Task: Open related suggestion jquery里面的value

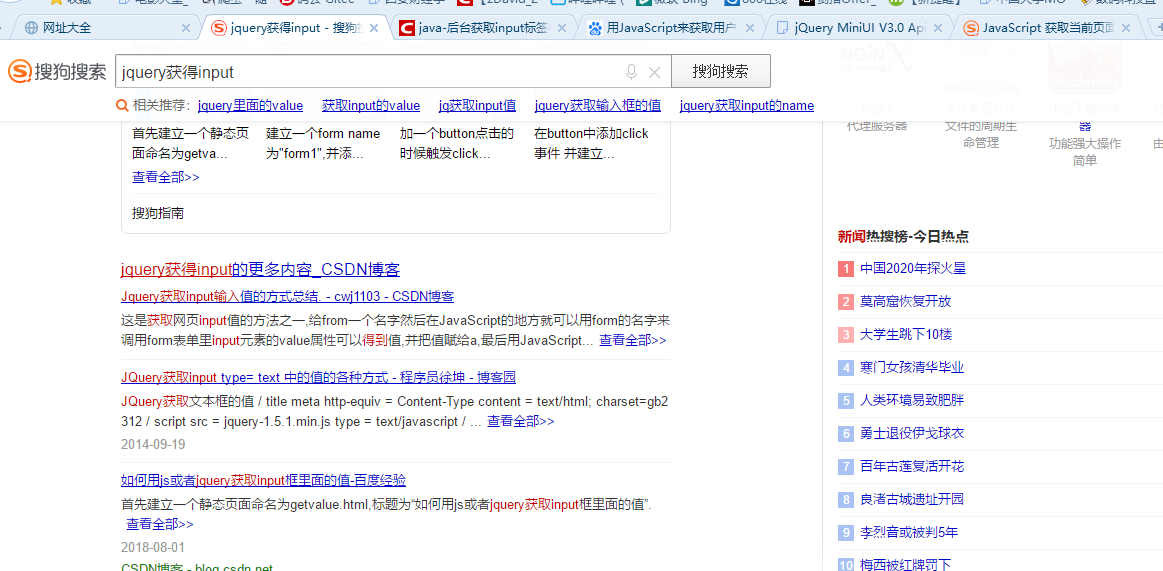Action: point(250,105)
